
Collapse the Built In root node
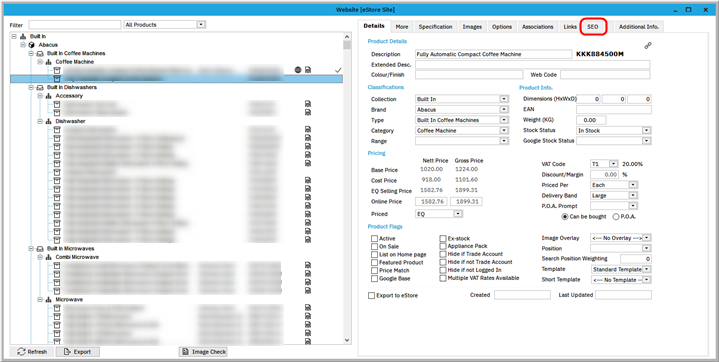point(14,36)
